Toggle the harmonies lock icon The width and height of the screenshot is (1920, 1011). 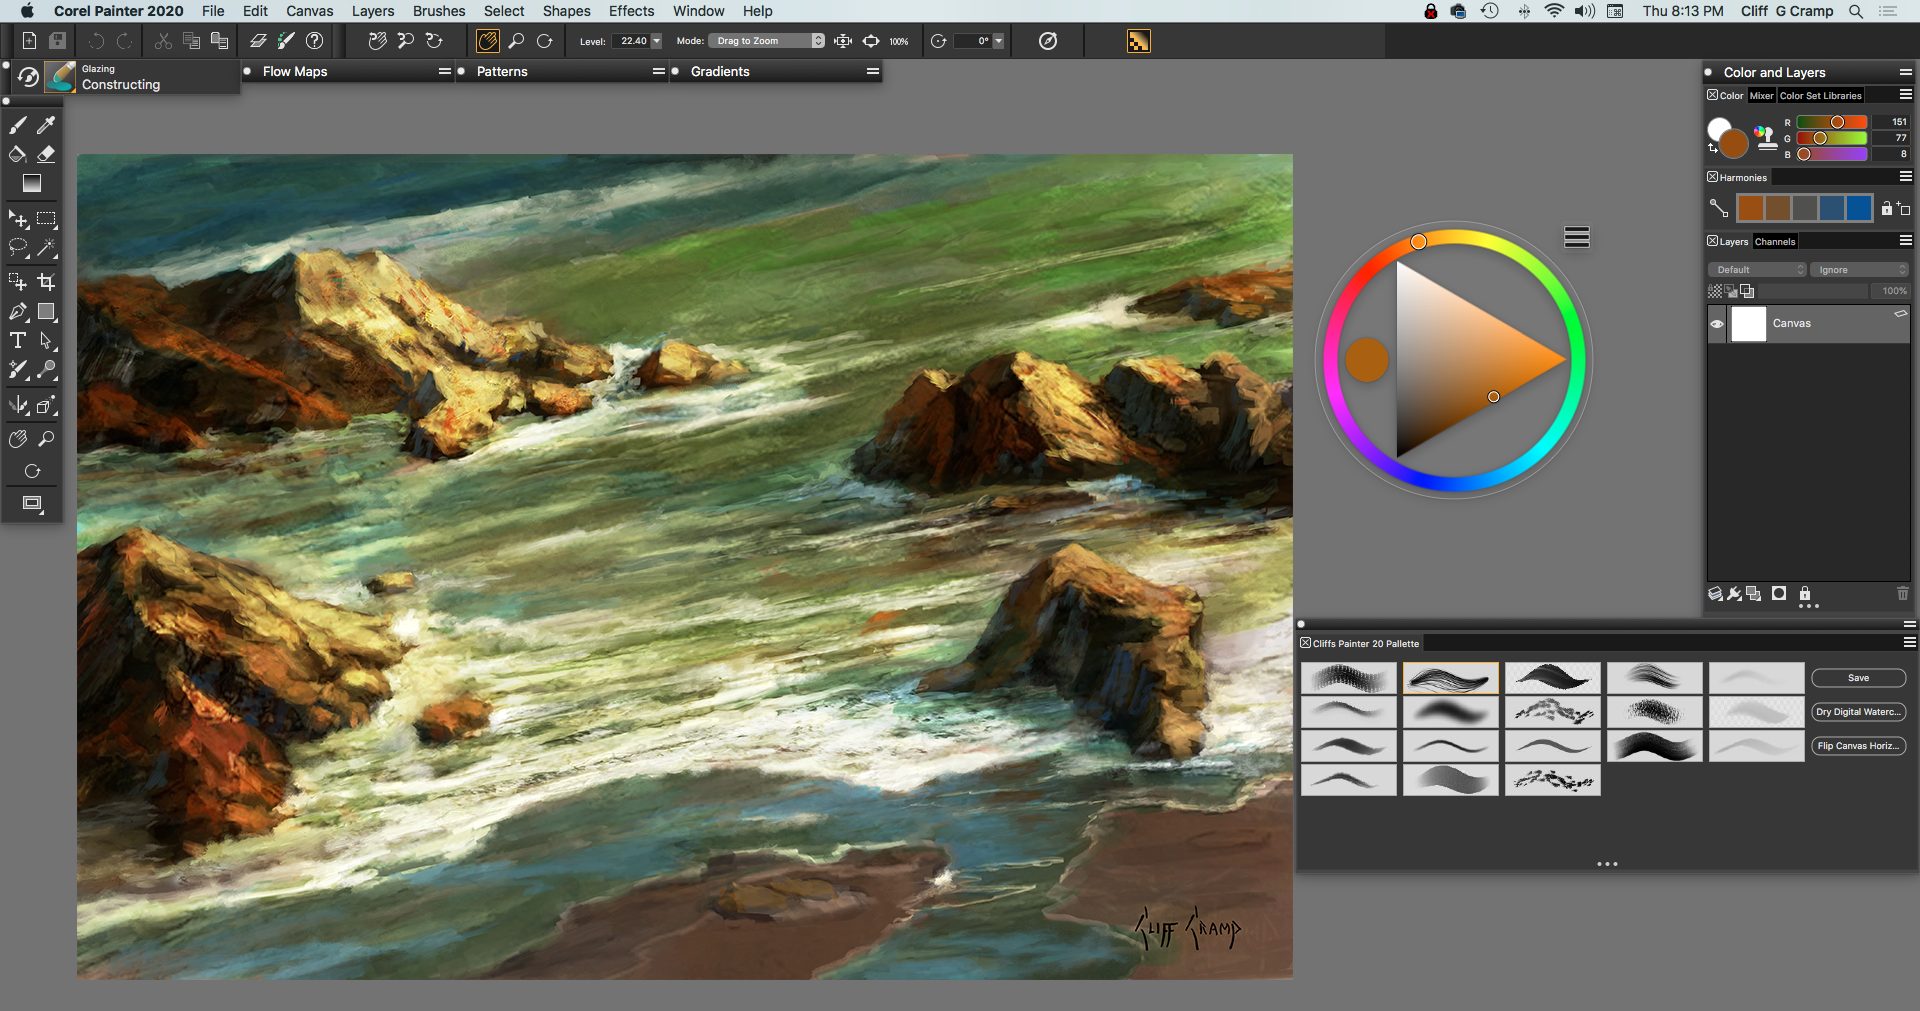coord(1887,208)
